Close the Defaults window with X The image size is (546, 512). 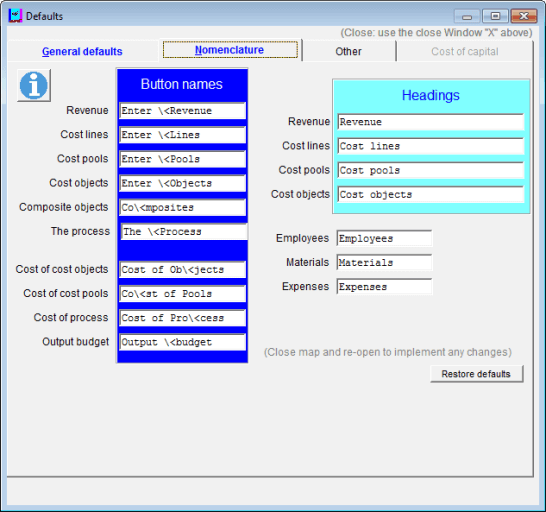click(524, 16)
